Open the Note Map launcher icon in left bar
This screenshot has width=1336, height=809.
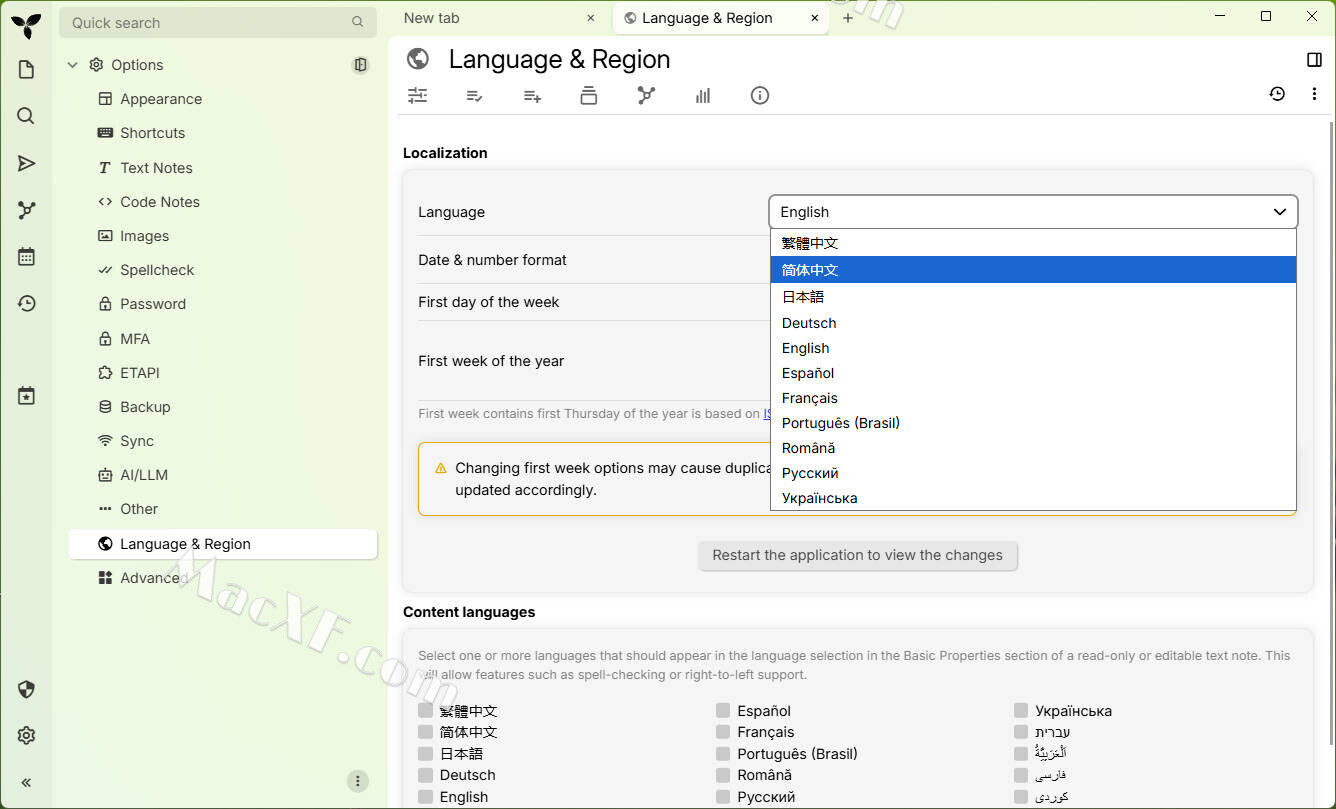26,210
